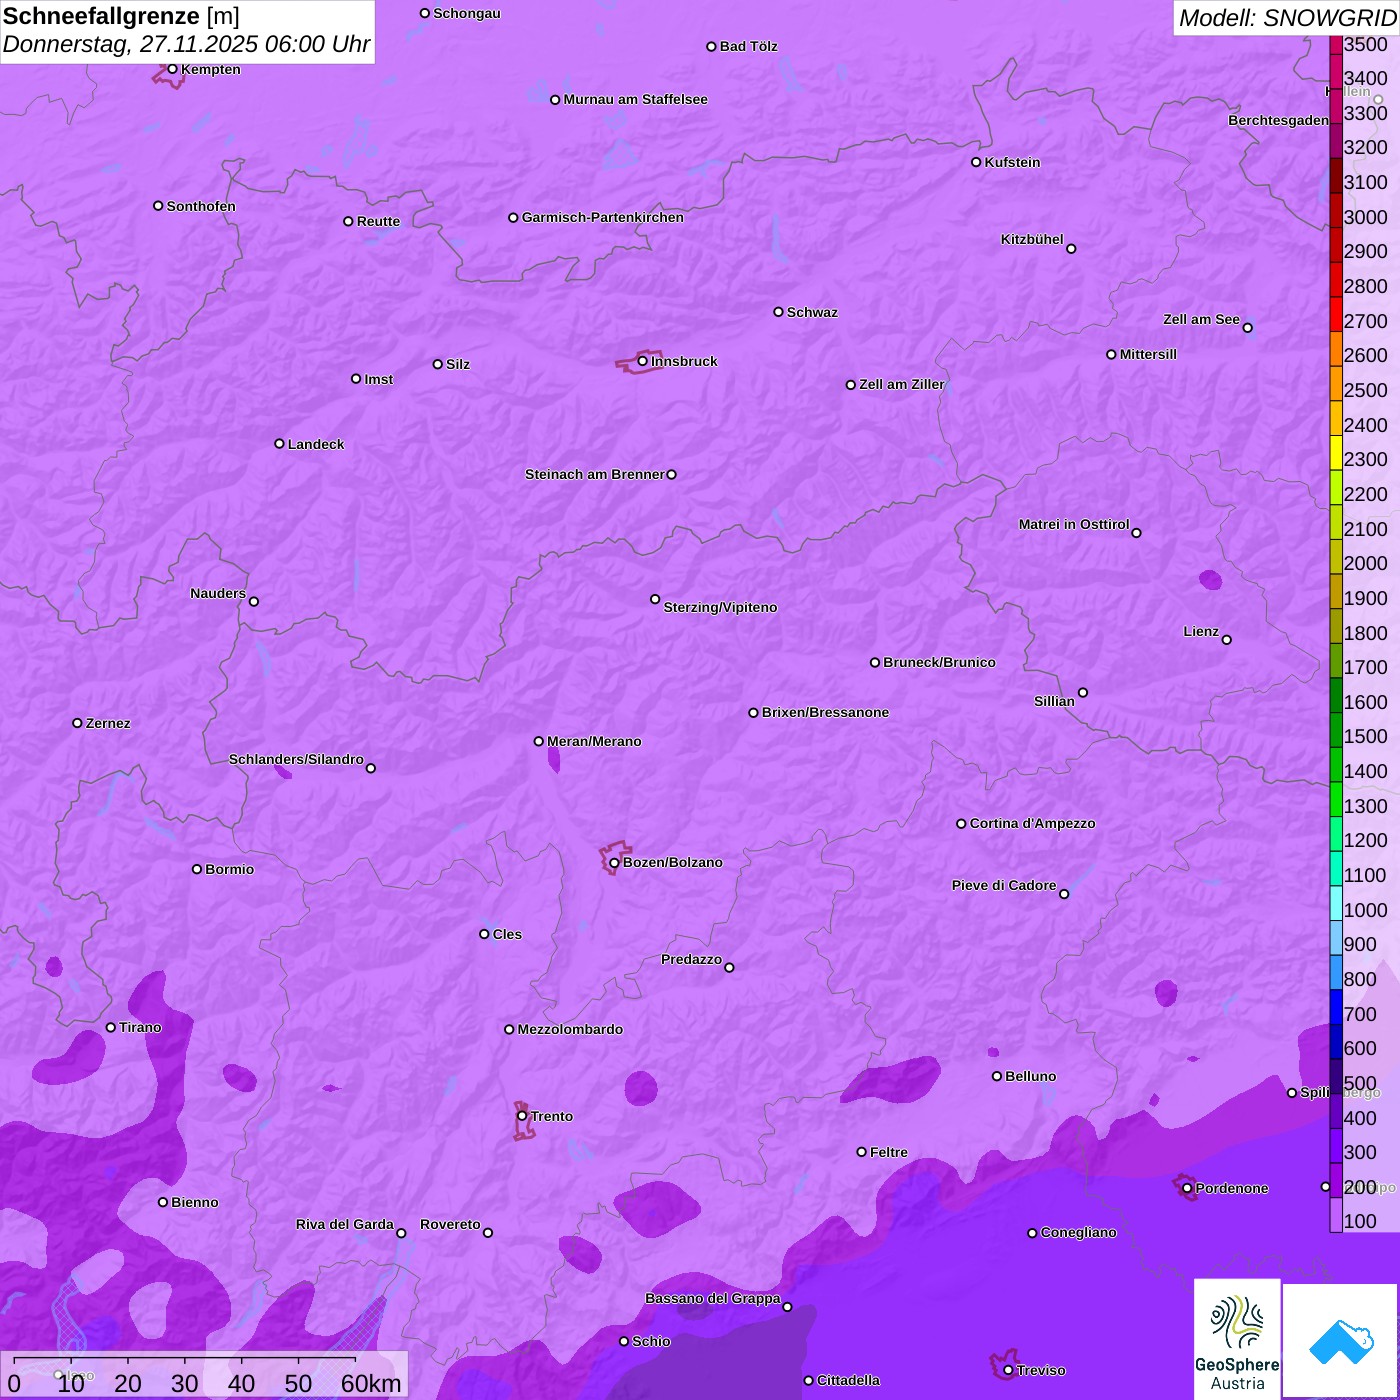Click the GeoSphere Austria logo
Screen dimensions: 1400x1400
1237,1338
